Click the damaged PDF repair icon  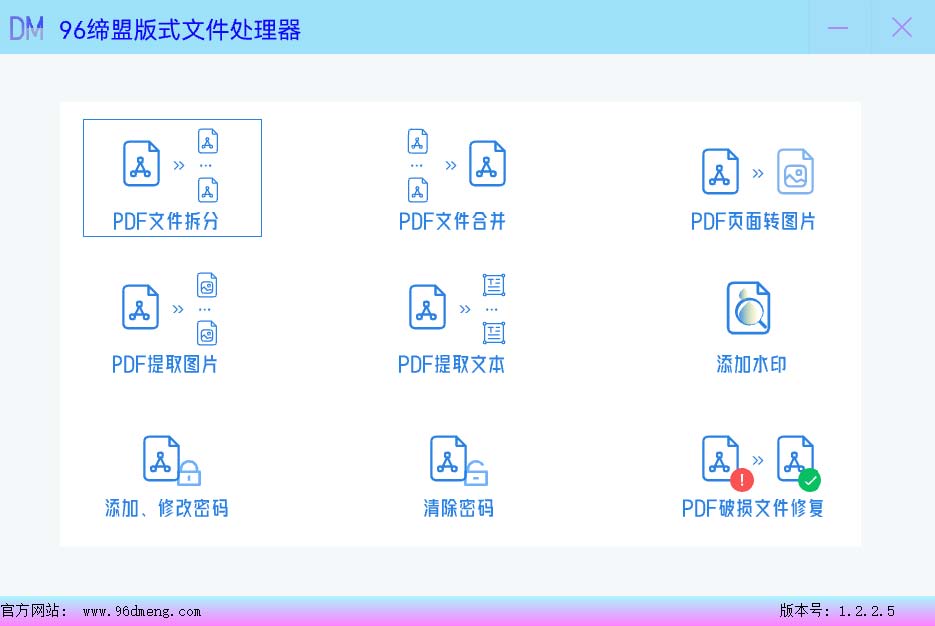[759, 460]
